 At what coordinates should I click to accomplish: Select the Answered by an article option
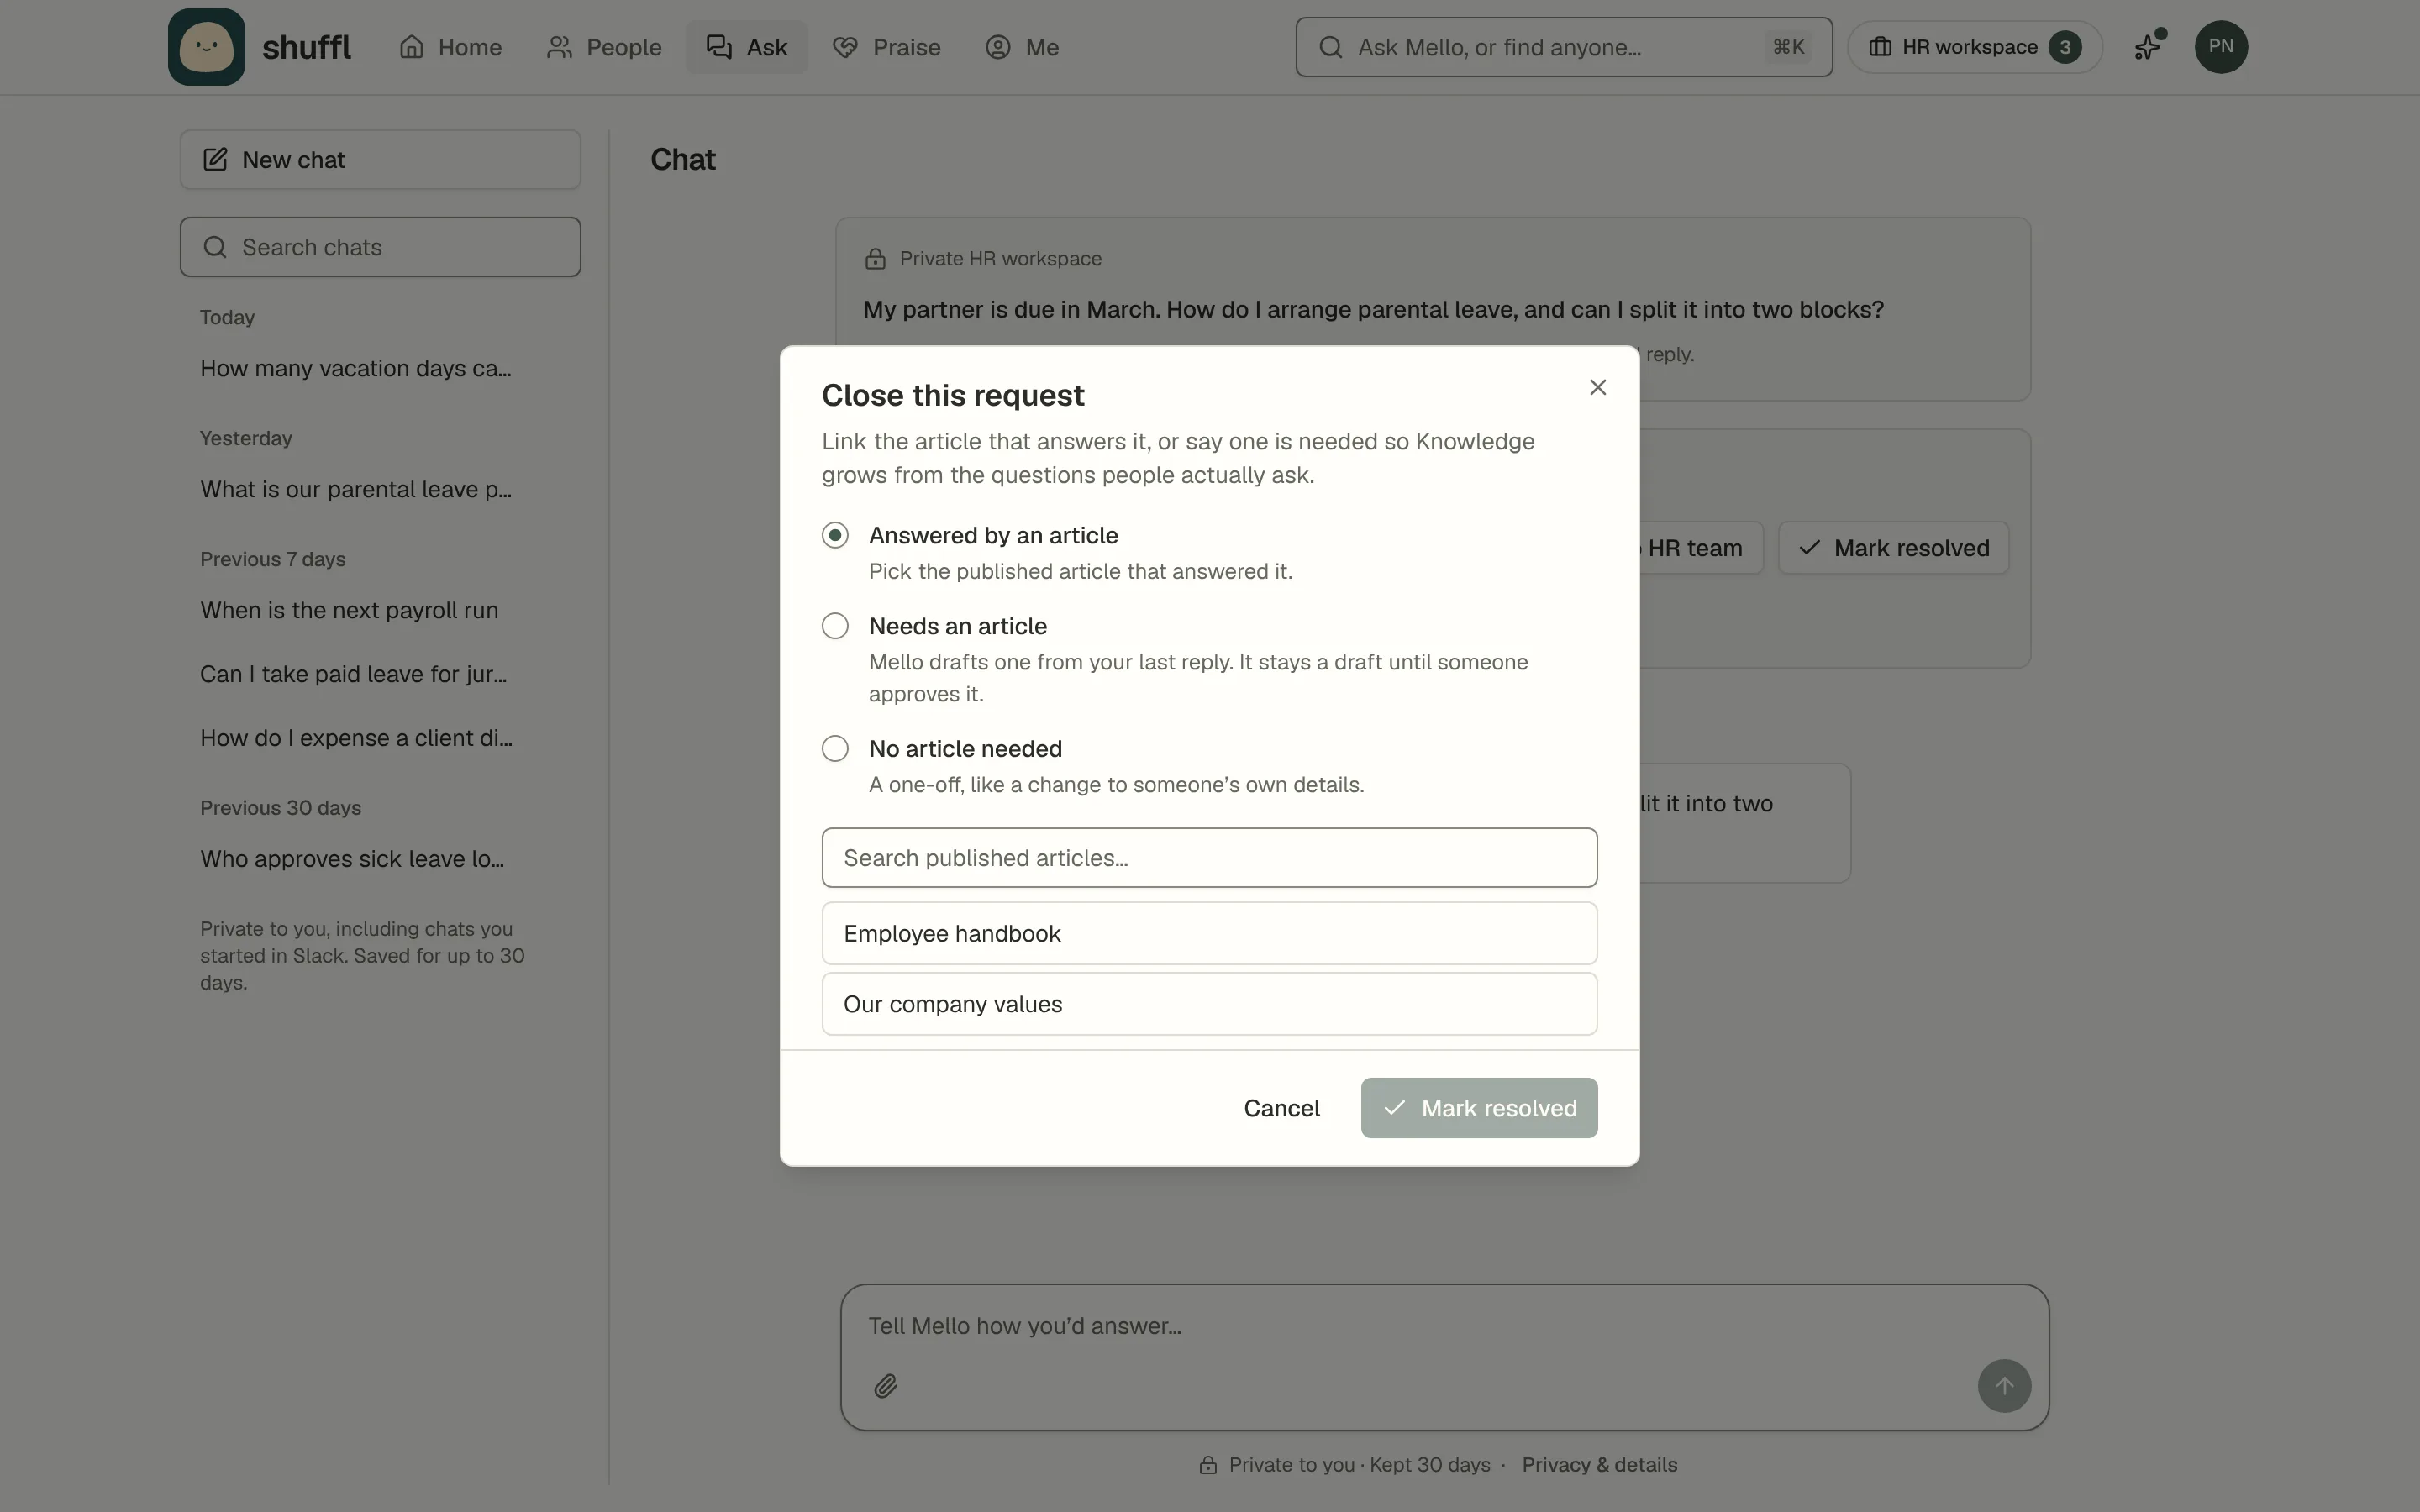tap(835, 535)
